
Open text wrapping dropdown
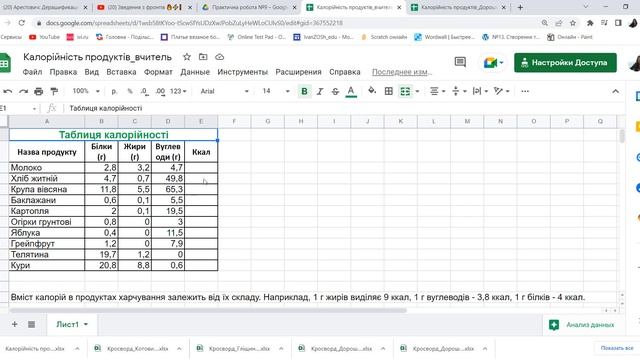click(x=480, y=91)
